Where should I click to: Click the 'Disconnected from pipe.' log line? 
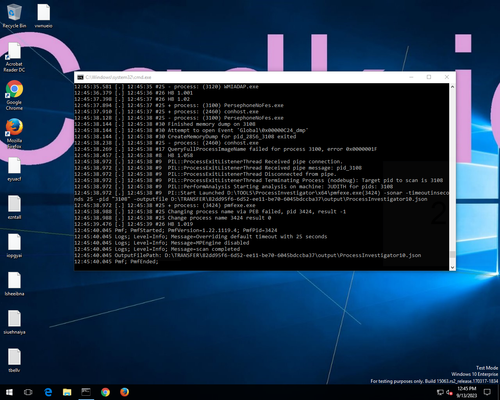point(205,174)
